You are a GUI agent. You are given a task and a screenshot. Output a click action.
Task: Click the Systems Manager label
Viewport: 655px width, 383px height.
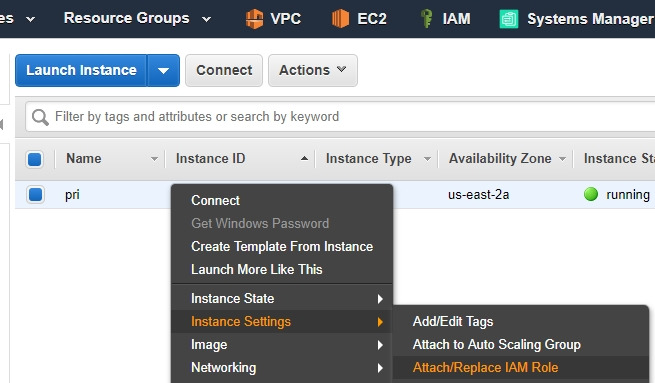pyautogui.click(x=590, y=19)
